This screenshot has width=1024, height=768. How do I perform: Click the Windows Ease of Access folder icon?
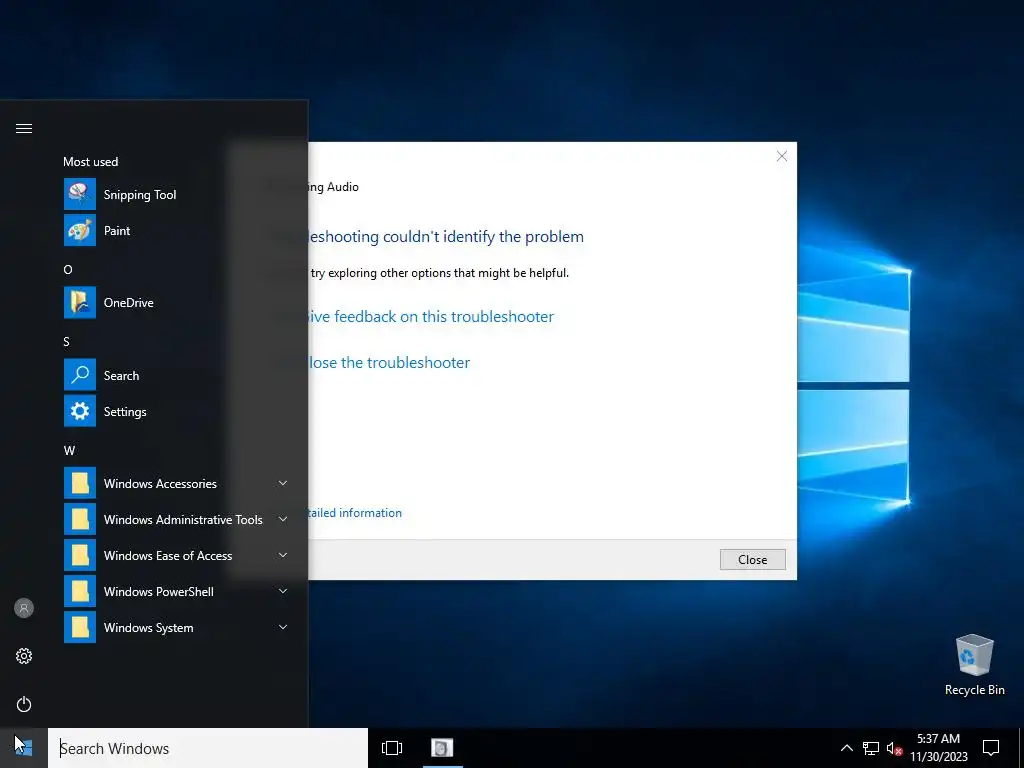(x=80, y=555)
